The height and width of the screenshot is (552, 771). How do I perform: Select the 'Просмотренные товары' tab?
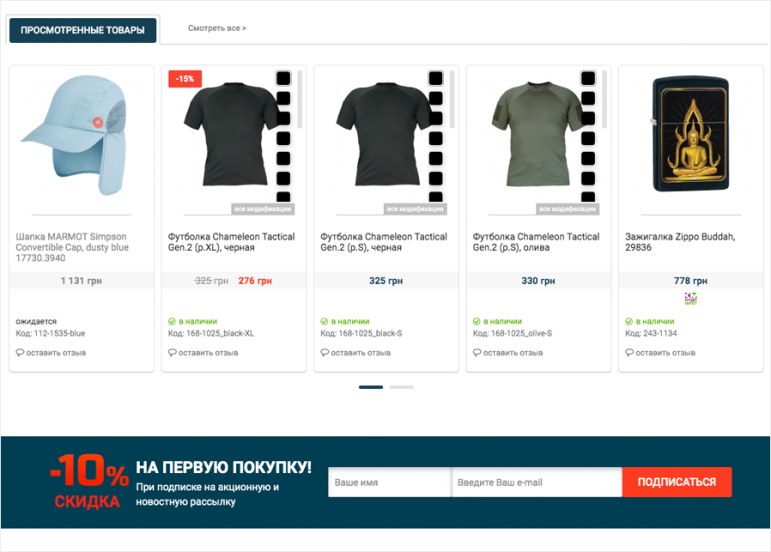[83, 30]
